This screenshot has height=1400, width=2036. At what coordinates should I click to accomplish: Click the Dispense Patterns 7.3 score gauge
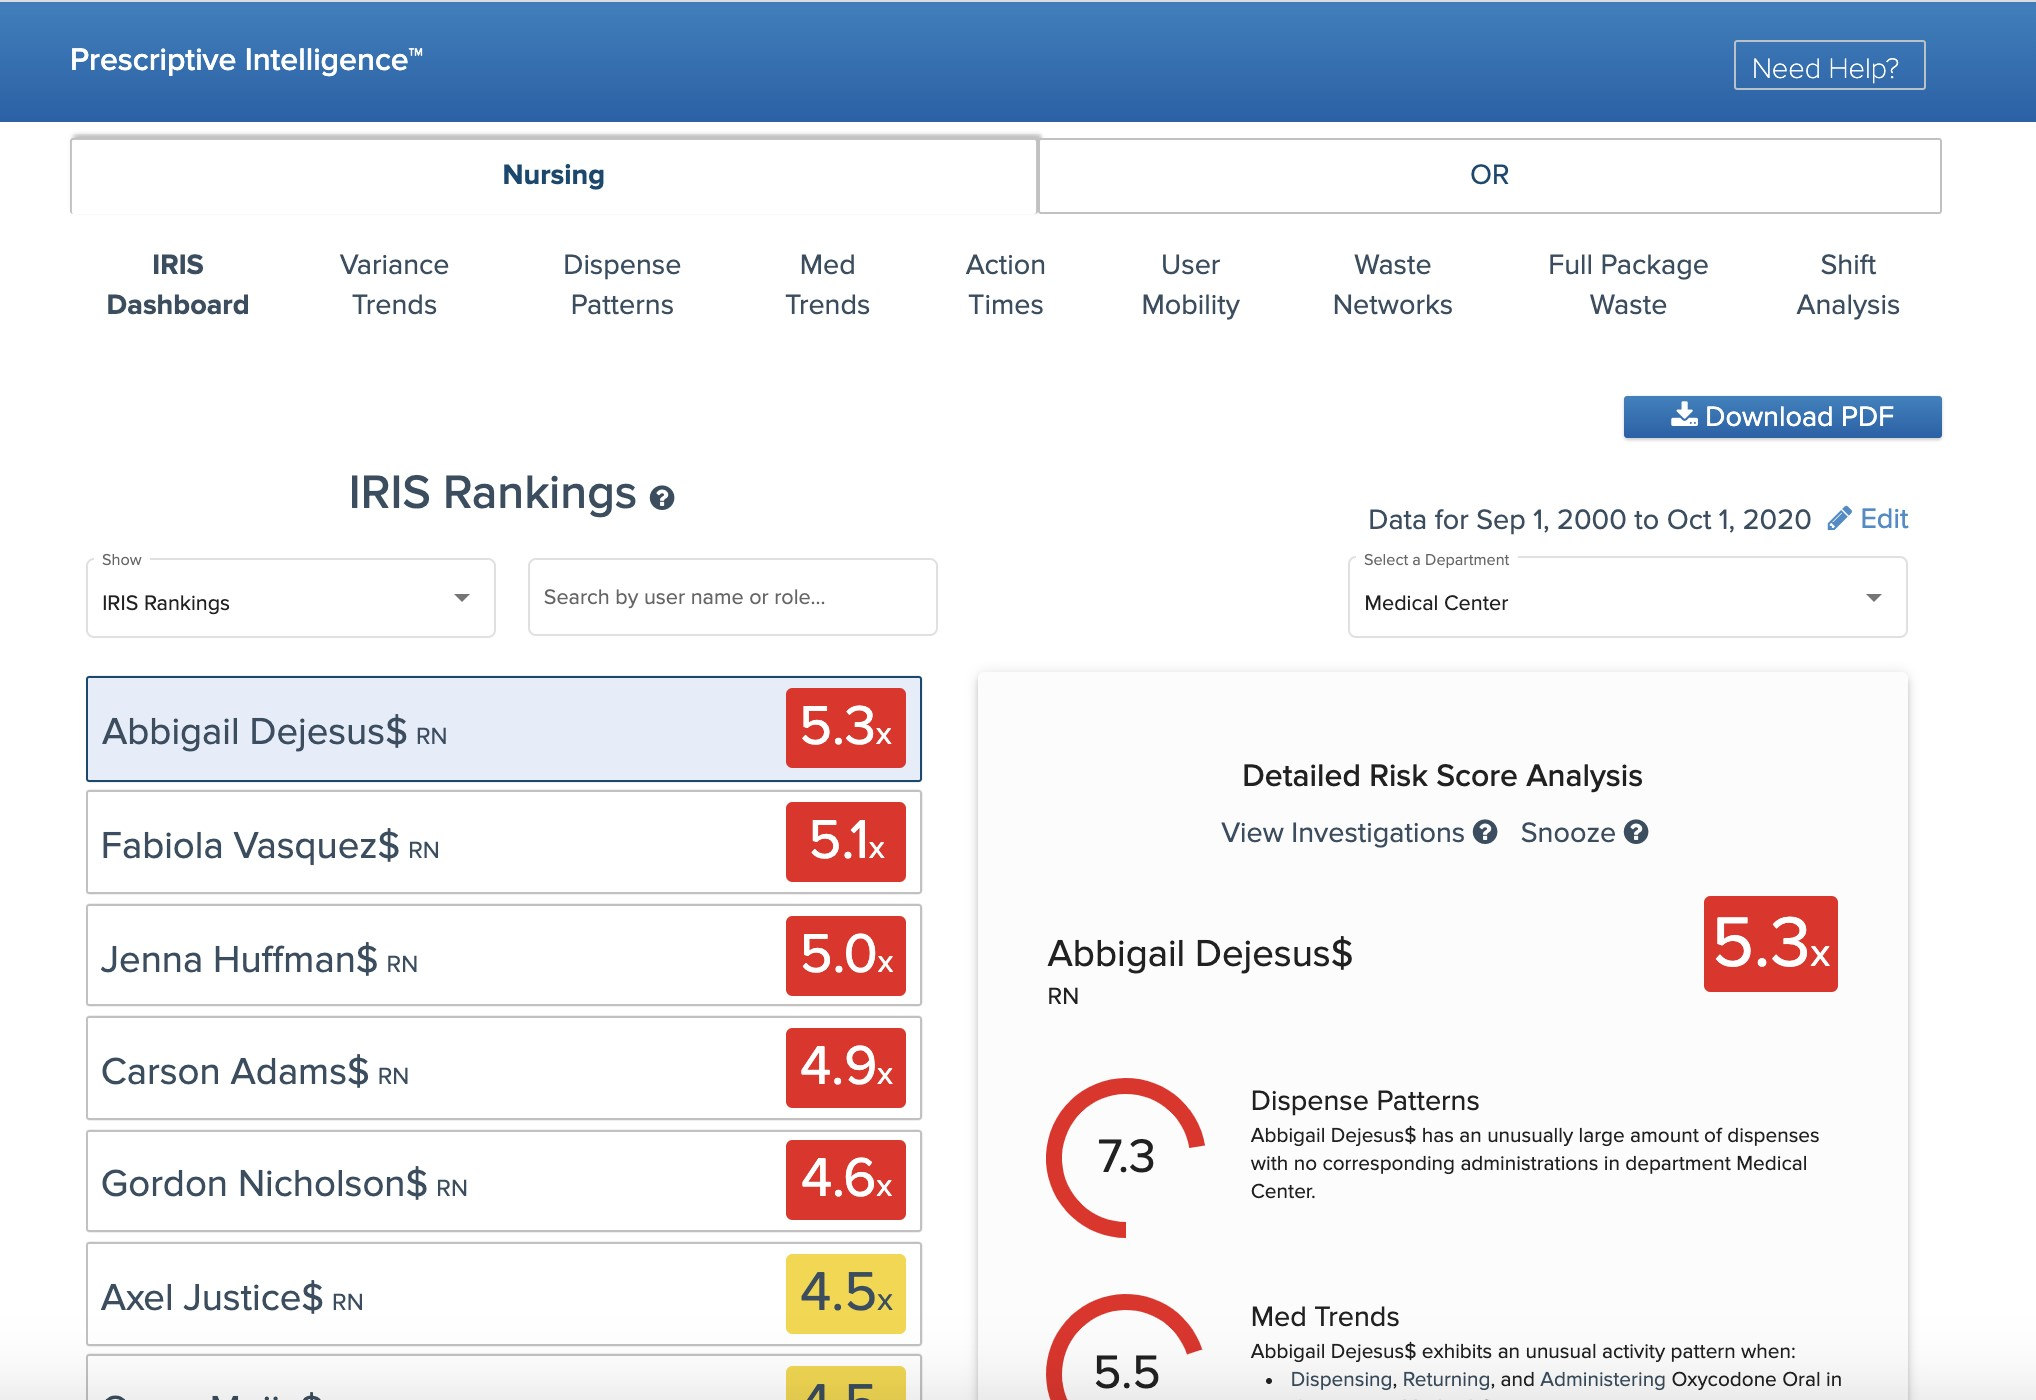[1126, 1157]
